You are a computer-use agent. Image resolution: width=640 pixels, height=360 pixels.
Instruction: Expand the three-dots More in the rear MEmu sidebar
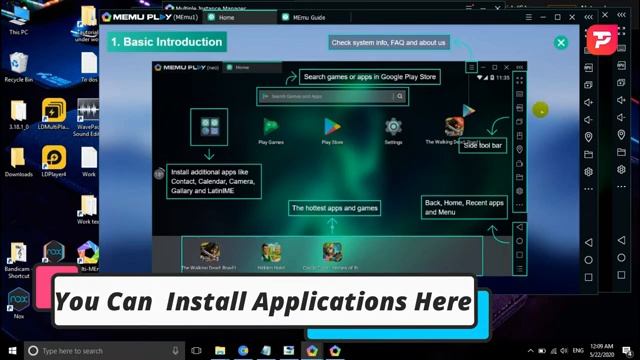click(621, 187)
